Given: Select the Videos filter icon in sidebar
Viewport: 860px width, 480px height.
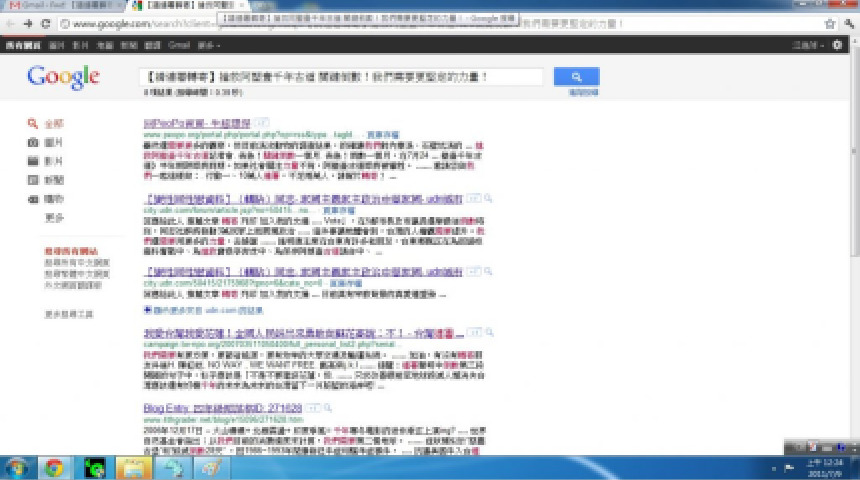Looking at the screenshot, I should point(33,161).
